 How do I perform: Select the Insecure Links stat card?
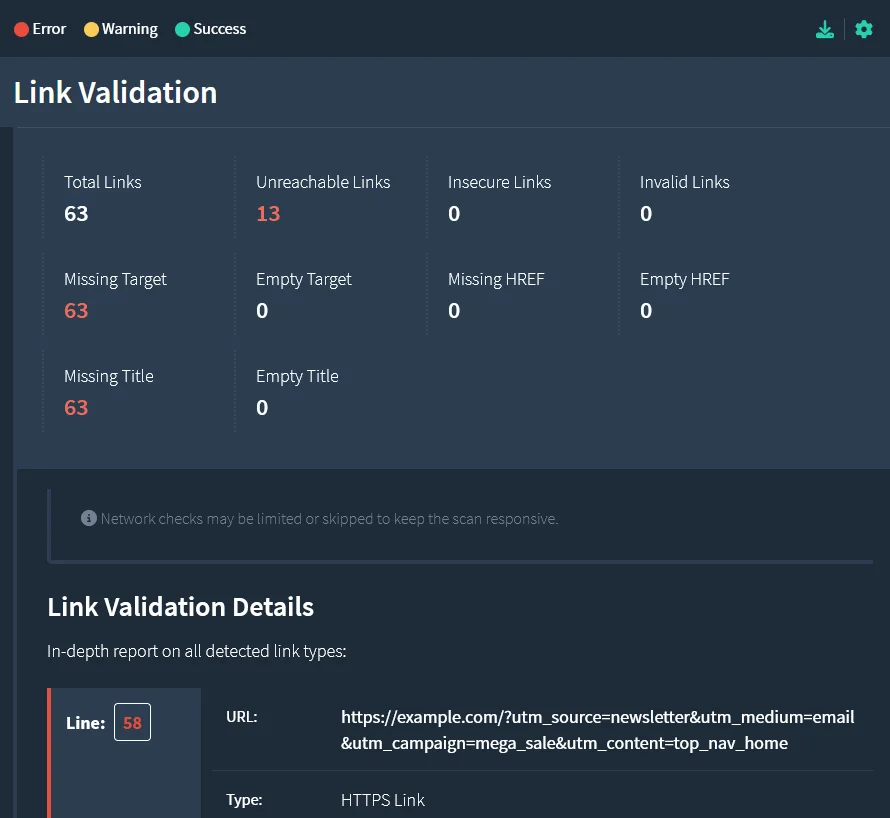499,198
